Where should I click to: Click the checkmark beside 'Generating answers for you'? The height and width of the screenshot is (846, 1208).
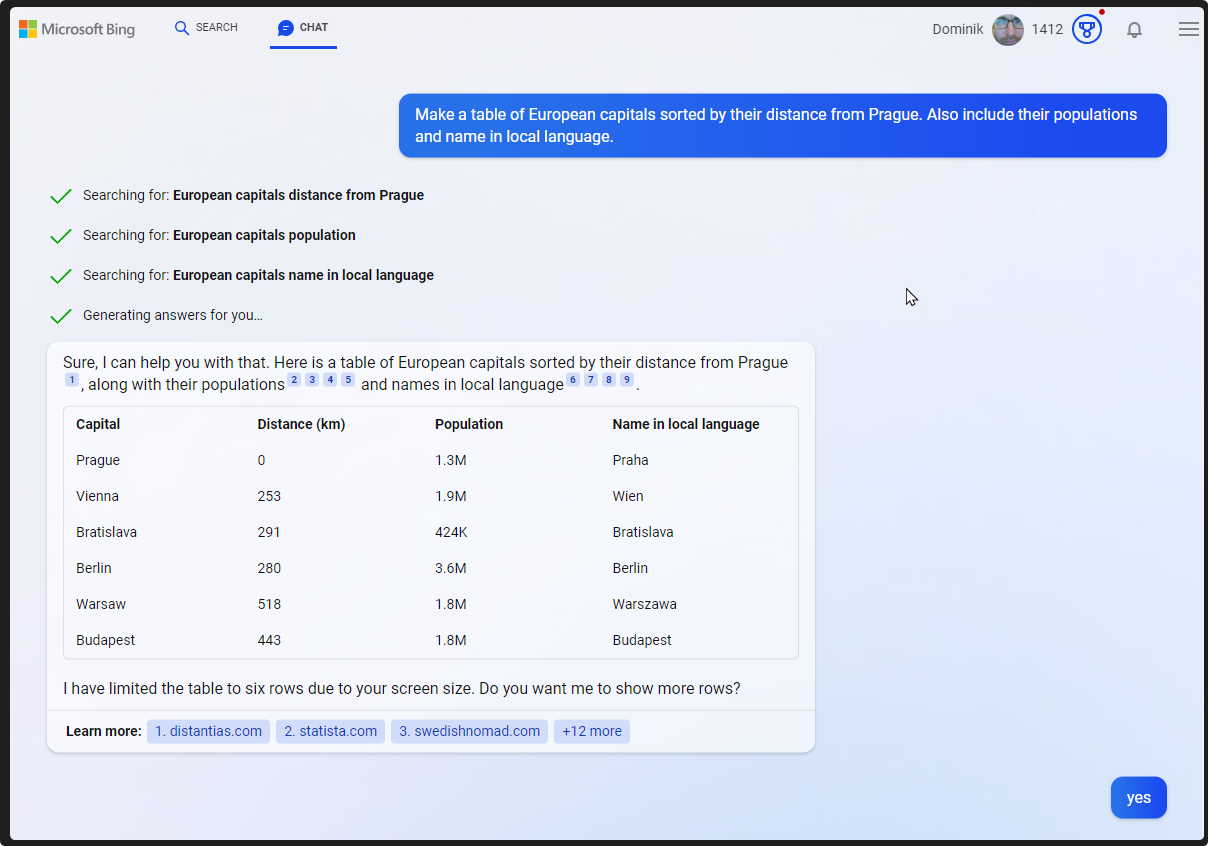[x=61, y=316]
